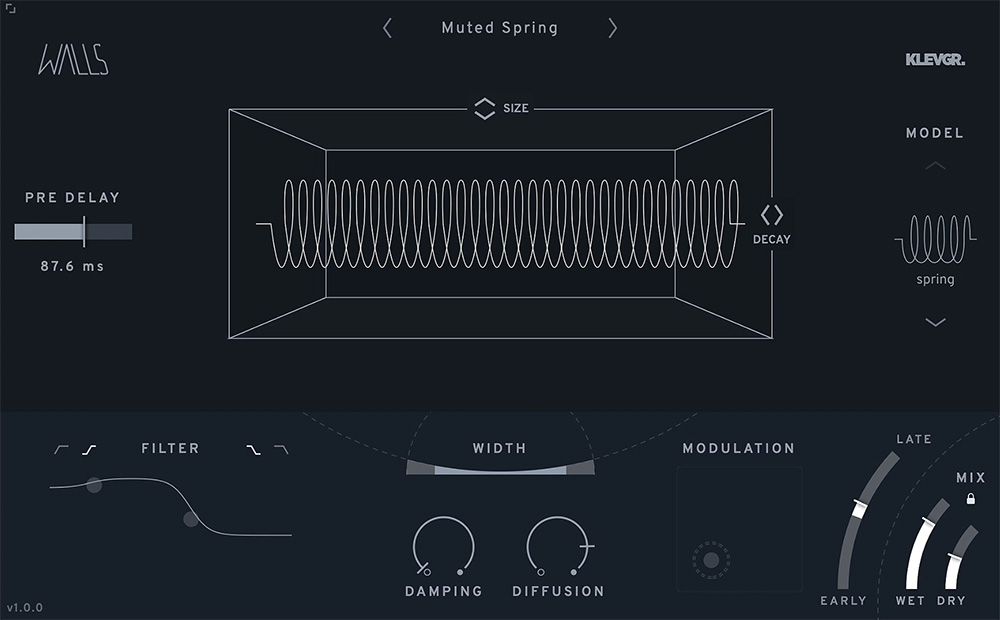This screenshot has height=620, width=1000.
Task: Click the KLEVGR logo
Action: click(936, 59)
